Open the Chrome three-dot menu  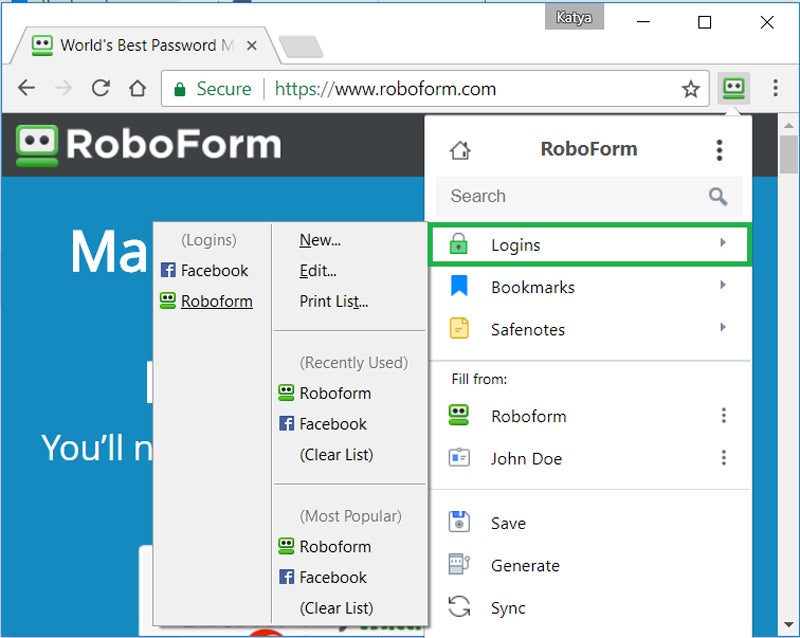tap(775, 89)
